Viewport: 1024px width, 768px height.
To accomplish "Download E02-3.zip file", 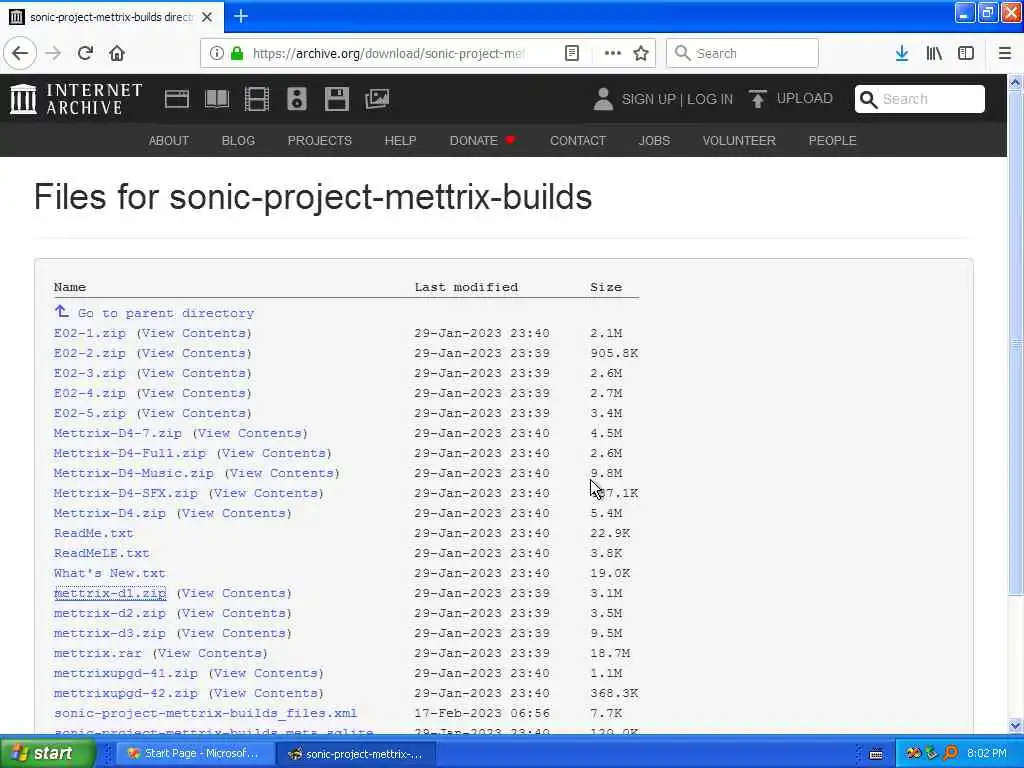I will 89,373.
